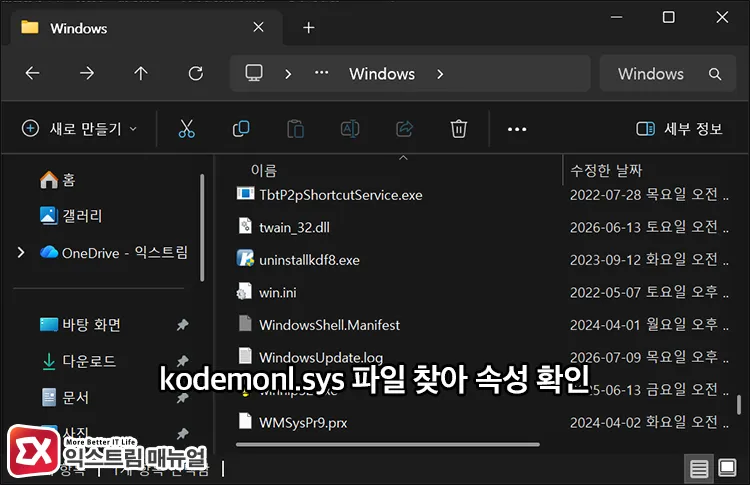The width and height of the screenshot is (750, 485).
Task: Maximize the File Explorer window
Action: 669,17
